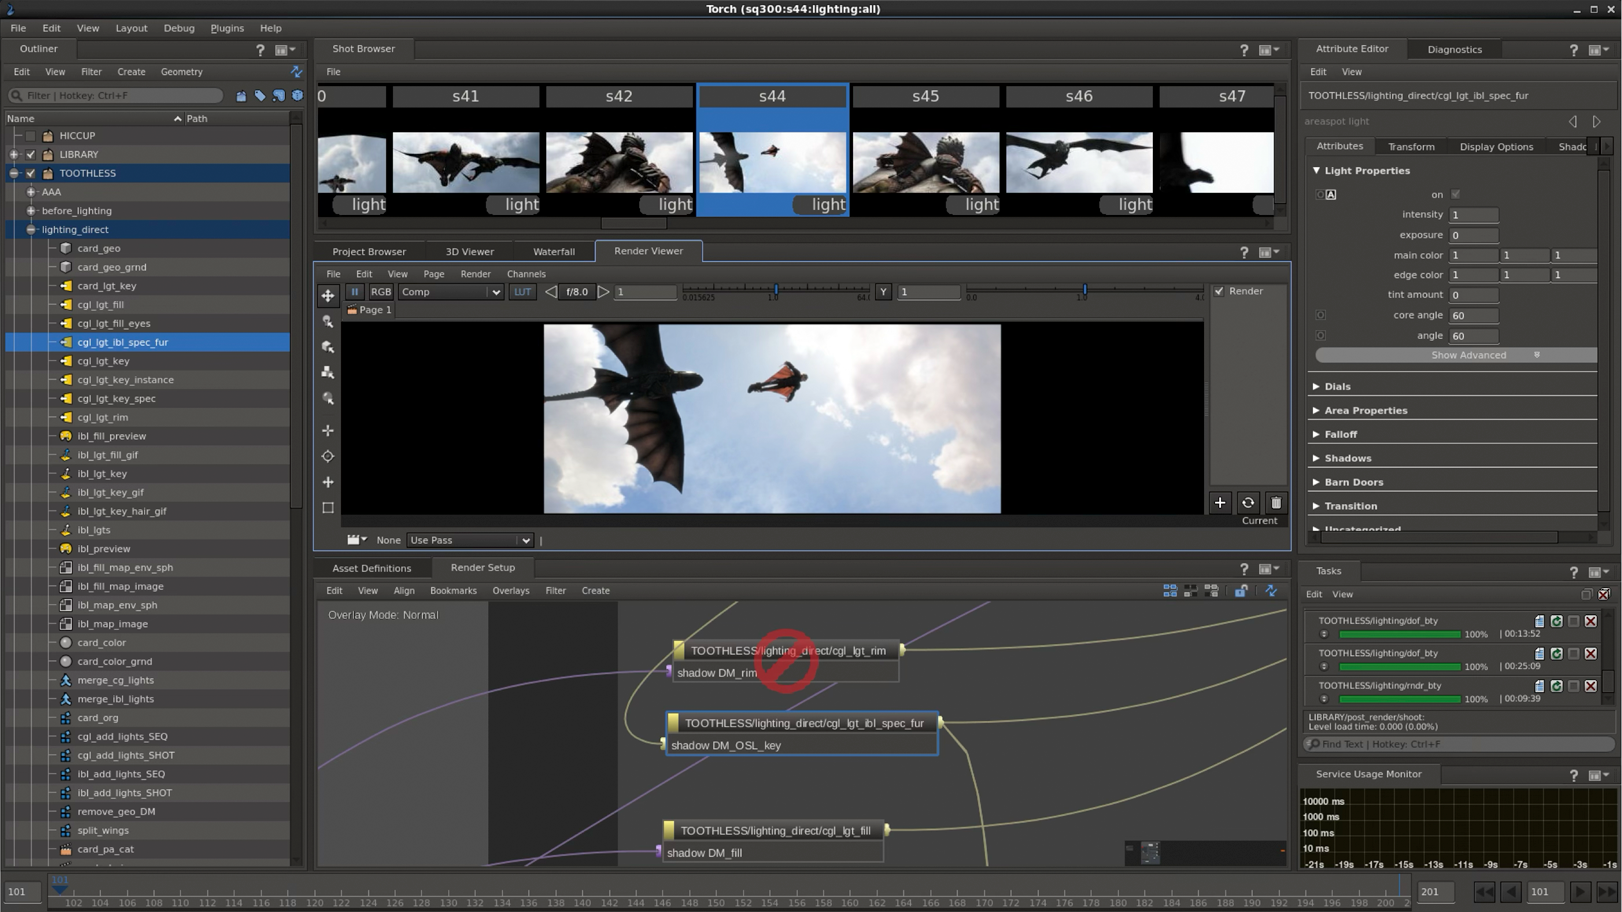Click the Page 1 tab in viewer
Image resolution: width=1622 pixels, height=912 pixels.
pos(369,310)
